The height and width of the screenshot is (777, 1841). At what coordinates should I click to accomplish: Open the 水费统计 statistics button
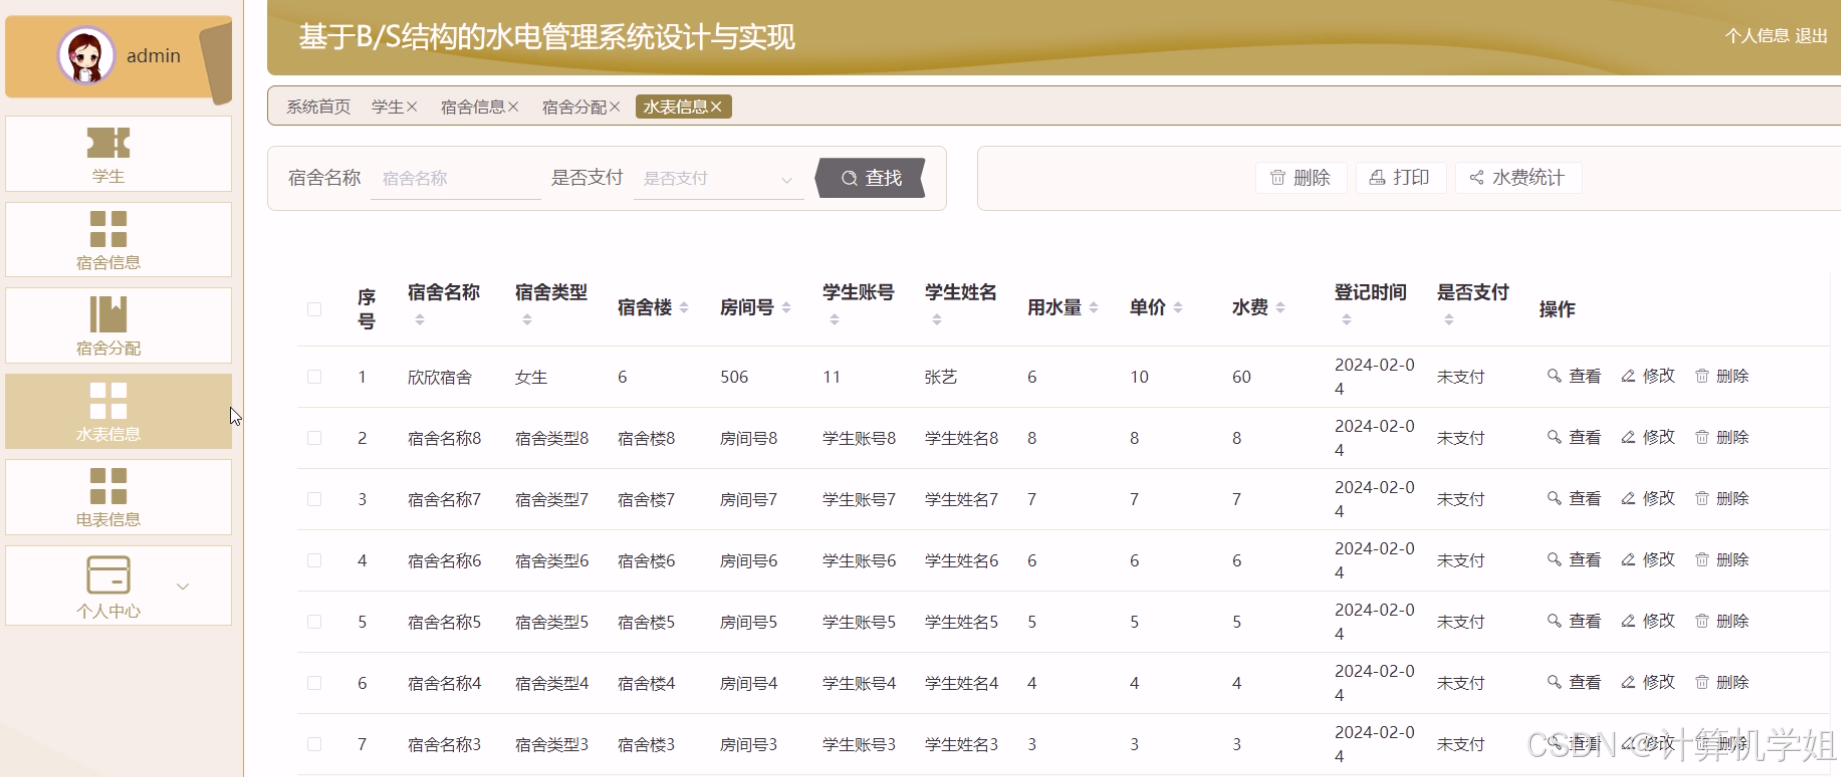1517,178
